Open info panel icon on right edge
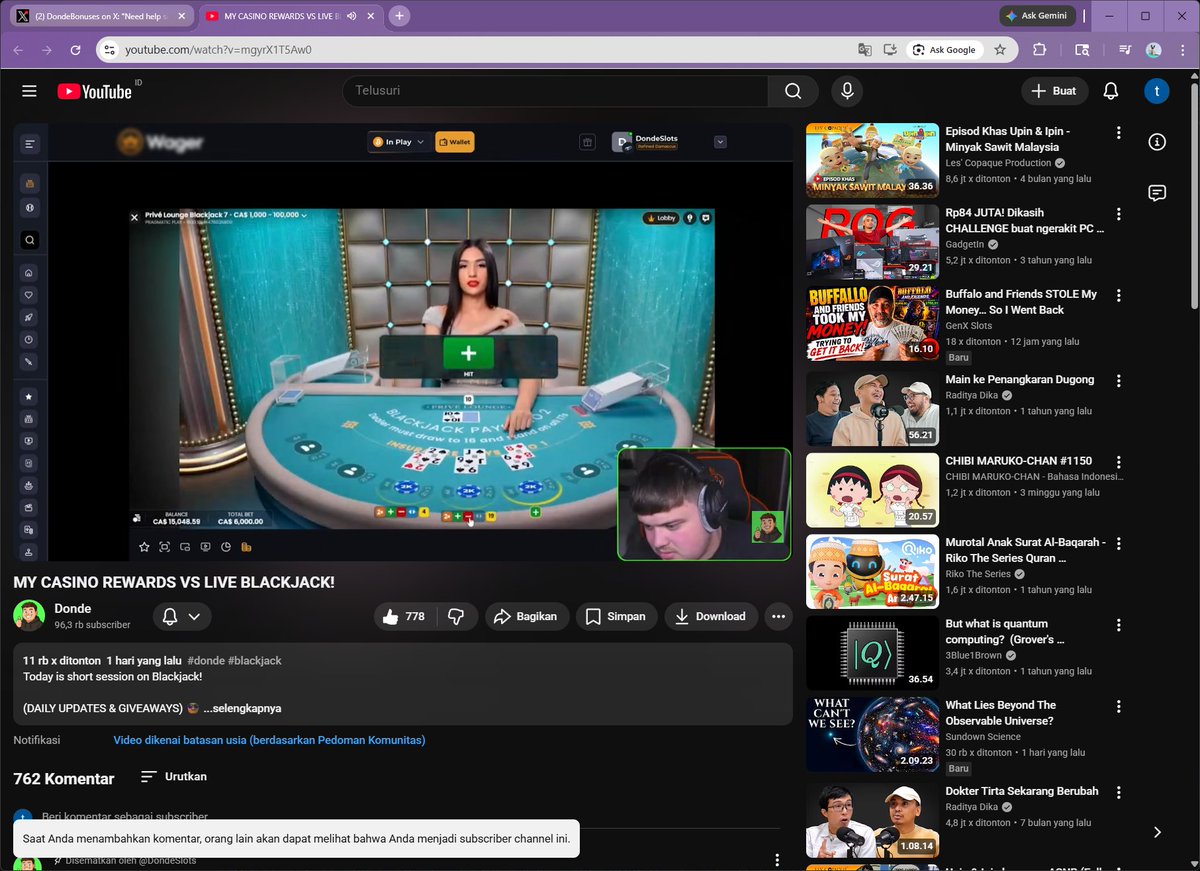 point(1157,142)
